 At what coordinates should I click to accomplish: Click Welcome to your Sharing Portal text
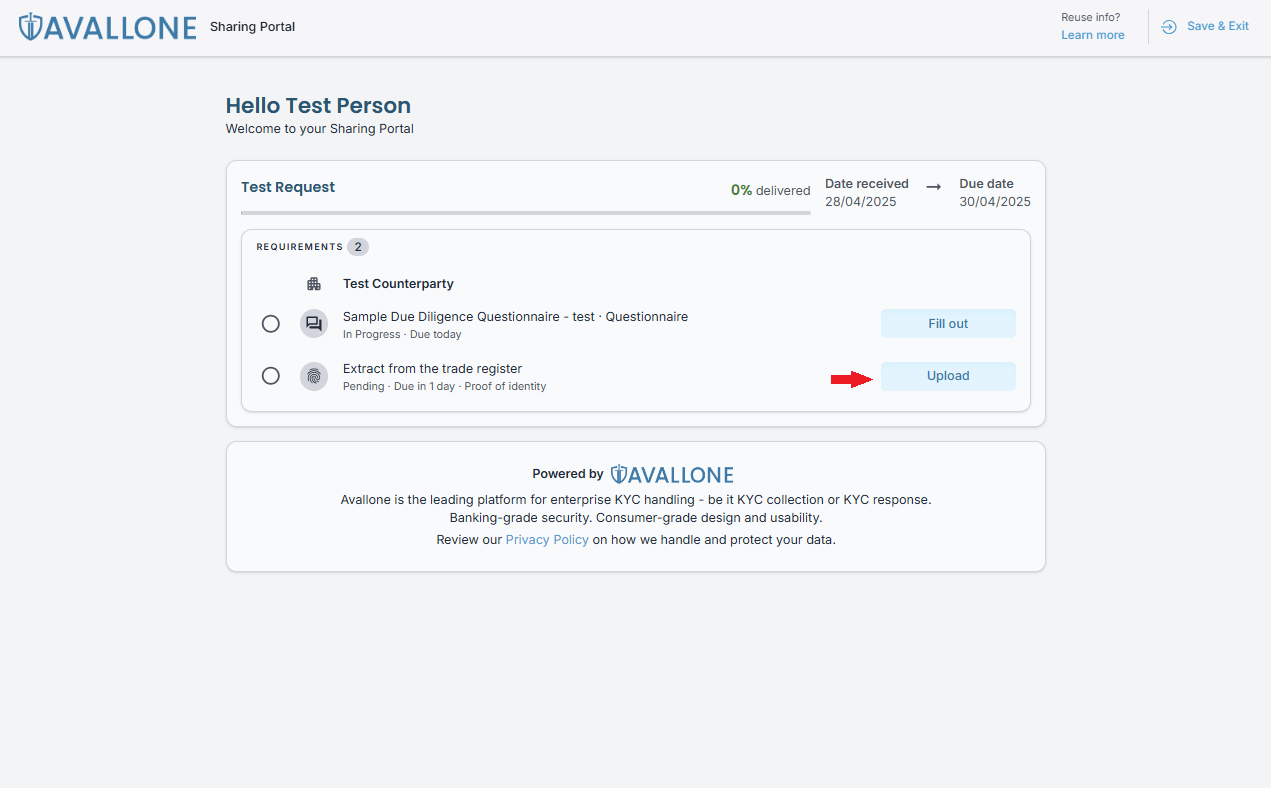click(x=320, y=129)
